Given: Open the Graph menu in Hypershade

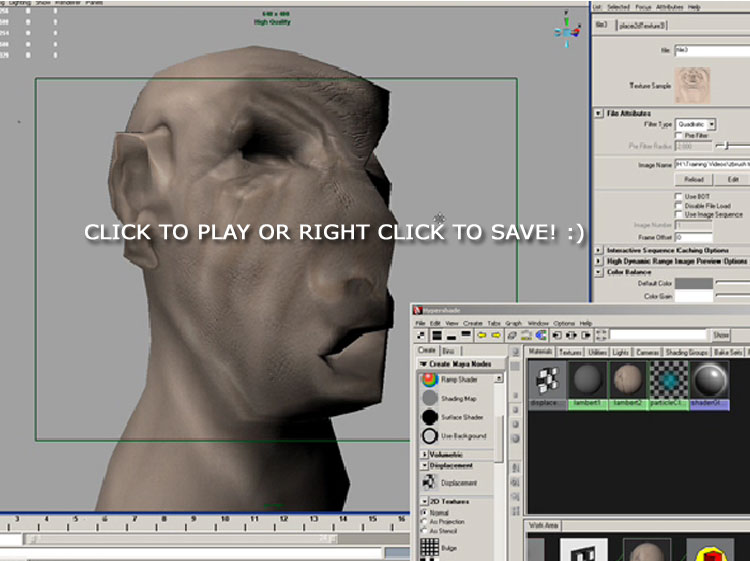Looking at the screenshot, I should (513, 323).
